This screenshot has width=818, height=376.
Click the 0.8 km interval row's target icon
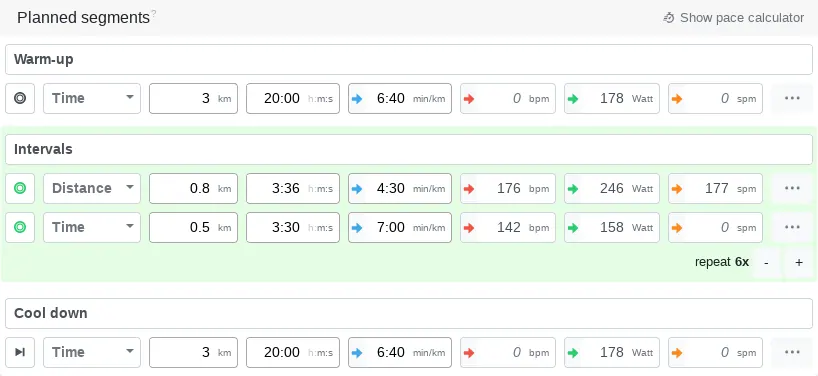20,188
